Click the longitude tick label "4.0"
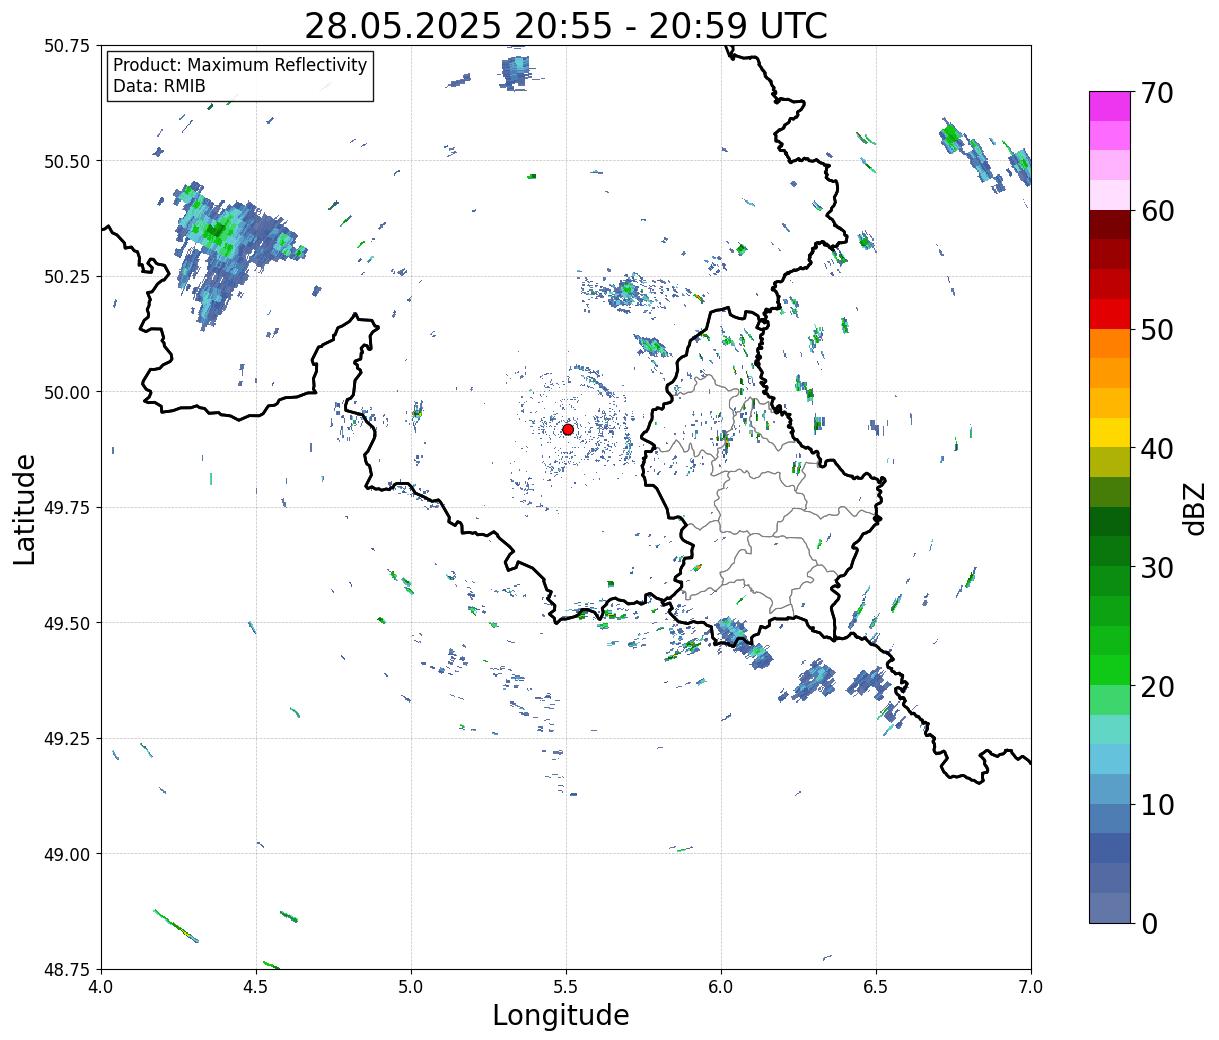The image size is (1219, 1040). [101, 987]
